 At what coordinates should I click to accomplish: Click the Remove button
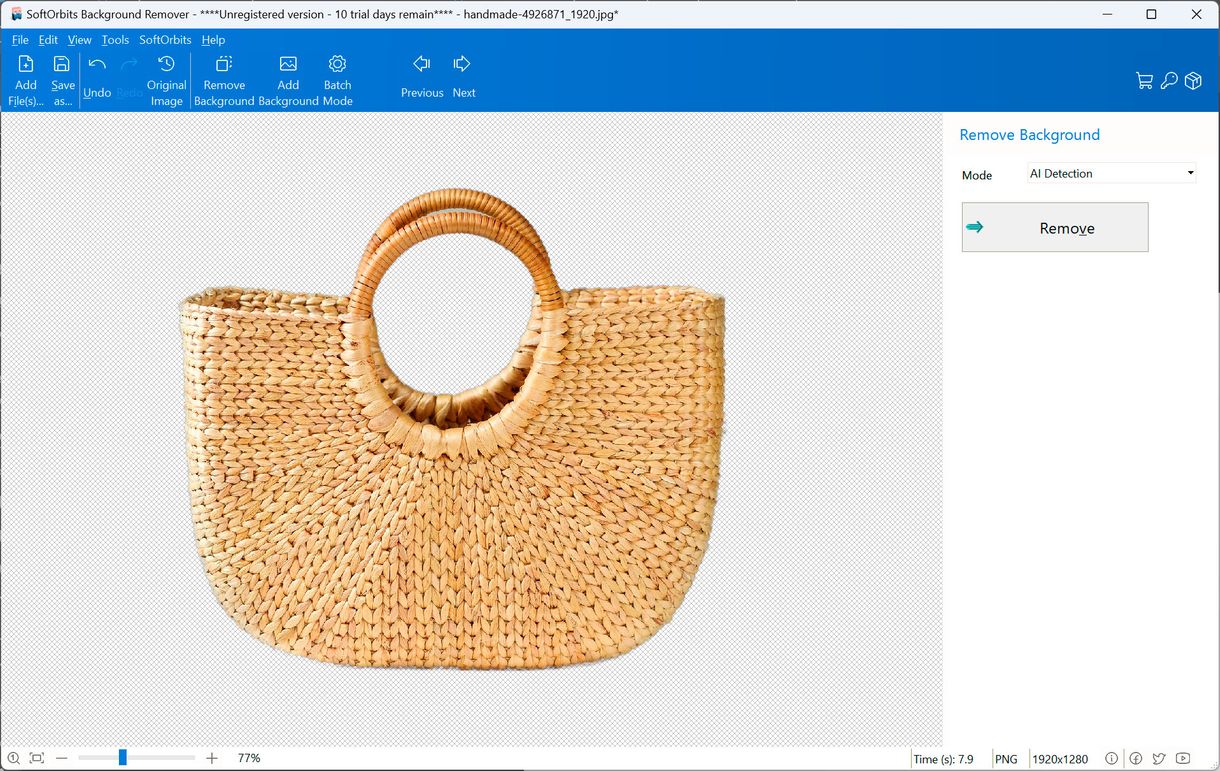point(1055,227)
